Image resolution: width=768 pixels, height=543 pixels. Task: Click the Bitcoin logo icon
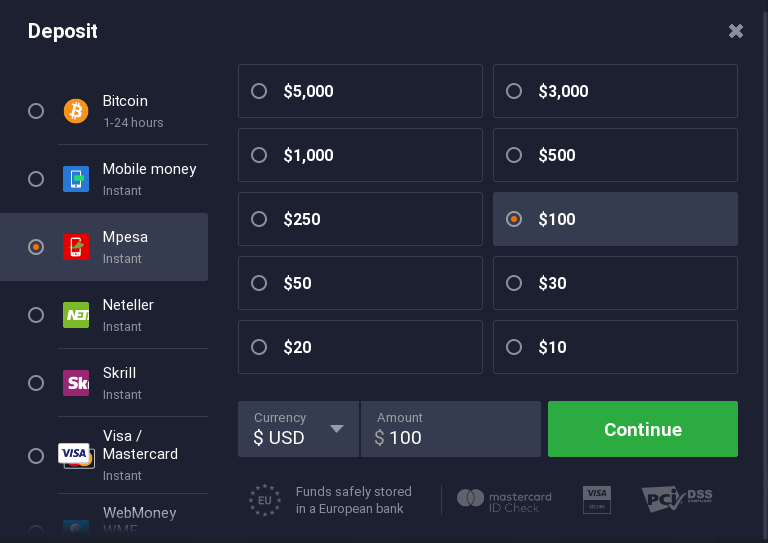click(x=76, y=111)
